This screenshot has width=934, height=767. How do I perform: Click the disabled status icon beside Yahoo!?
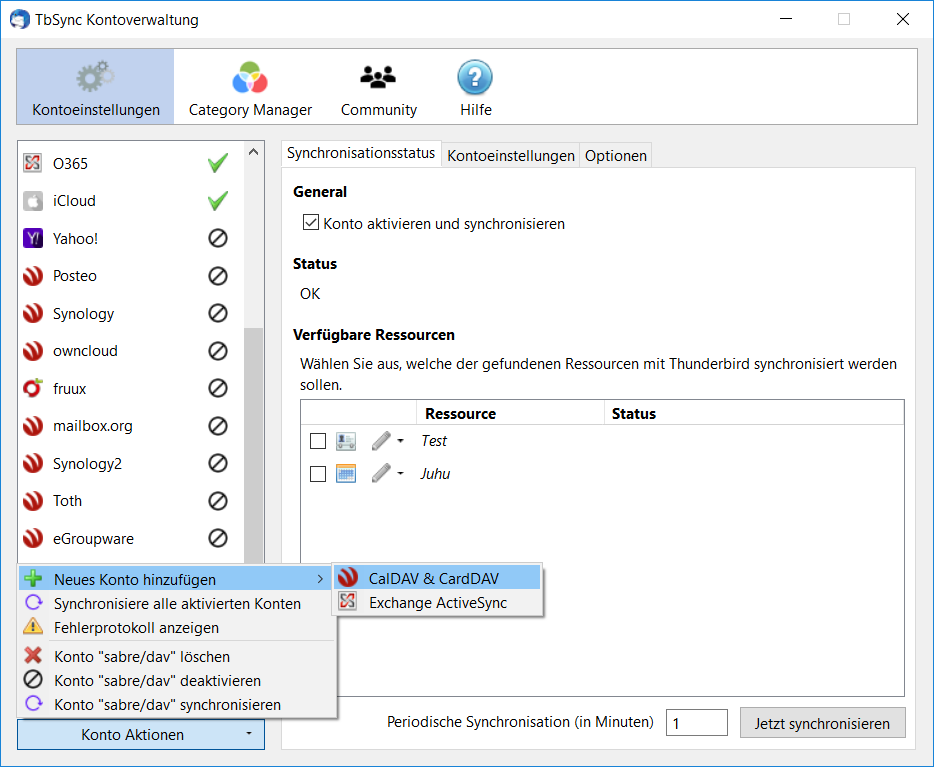pos(218,238)
